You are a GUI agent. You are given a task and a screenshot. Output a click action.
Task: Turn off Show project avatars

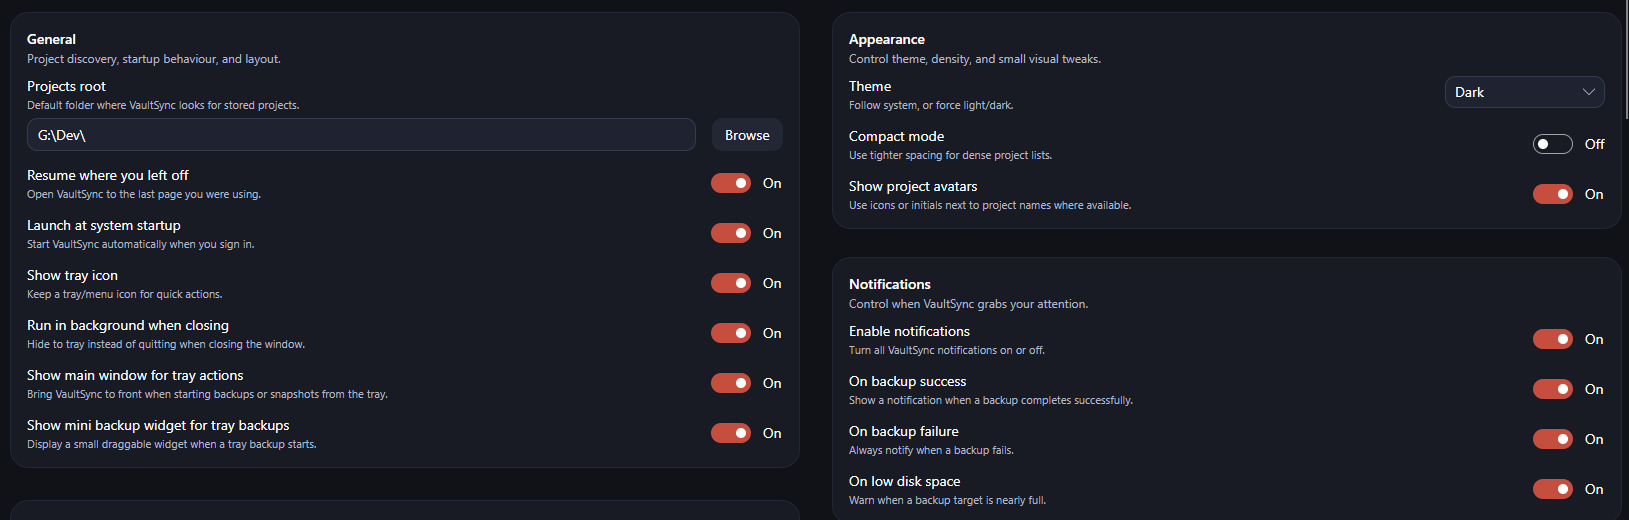1552,194
